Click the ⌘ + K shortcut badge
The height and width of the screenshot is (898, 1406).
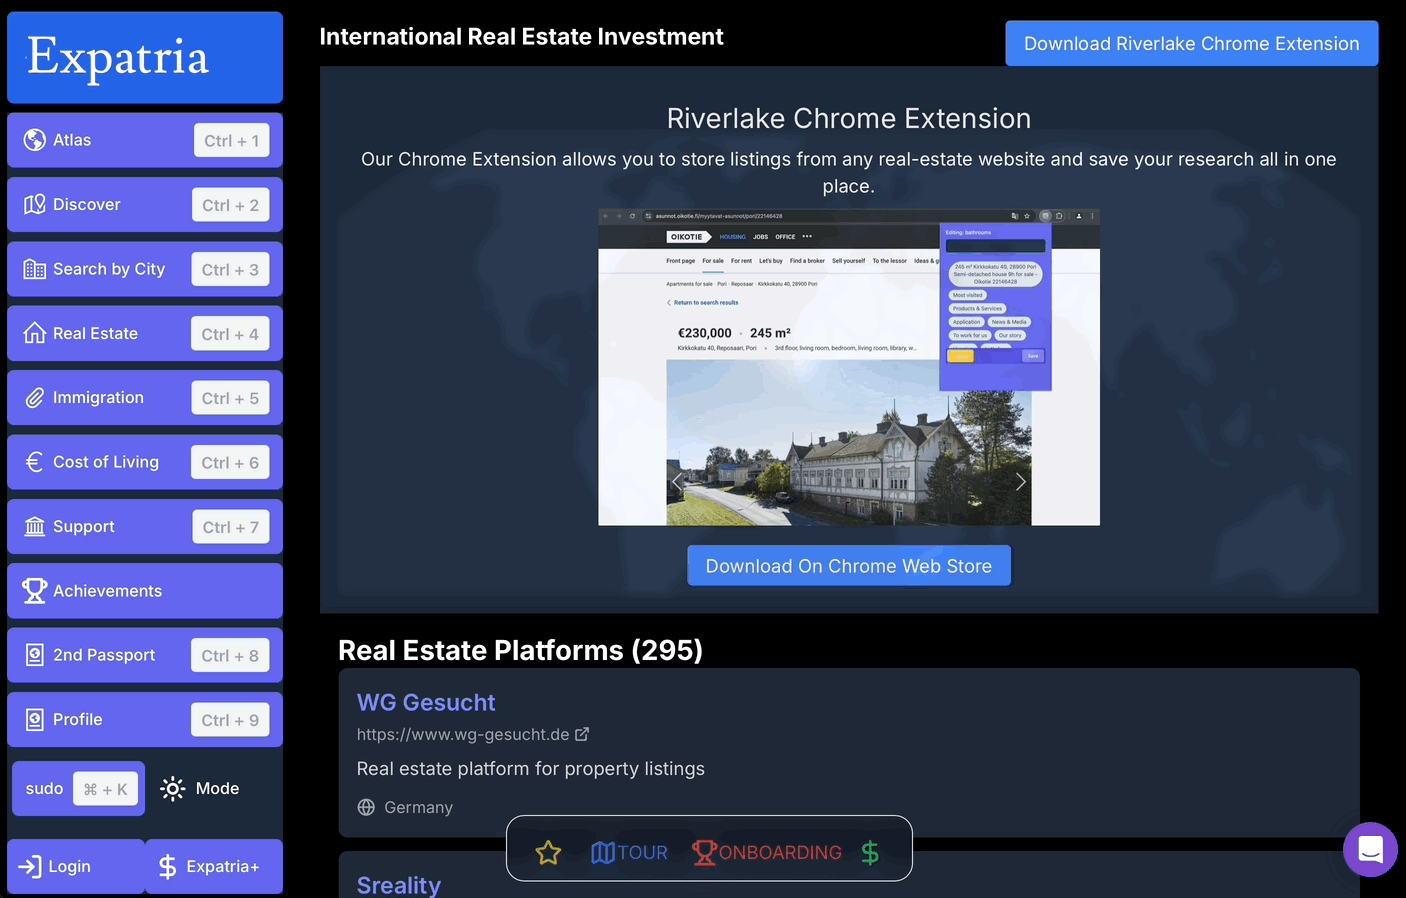click(x=106, y=790)
